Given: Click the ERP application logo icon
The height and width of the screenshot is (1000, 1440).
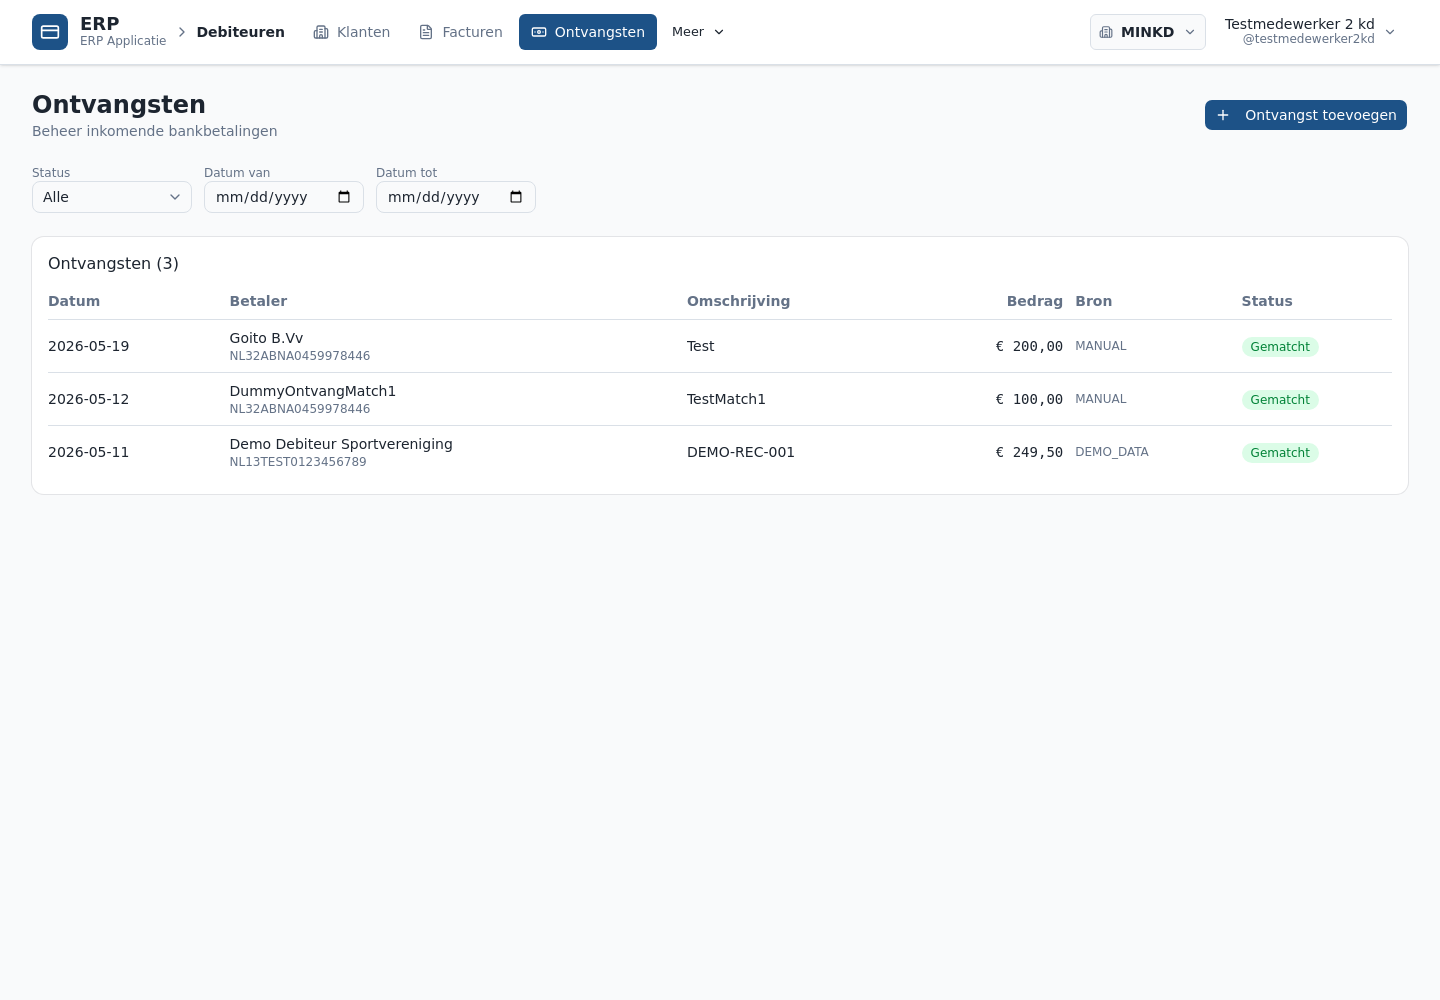Looking at the screenshot, I should tap(50, 32).
